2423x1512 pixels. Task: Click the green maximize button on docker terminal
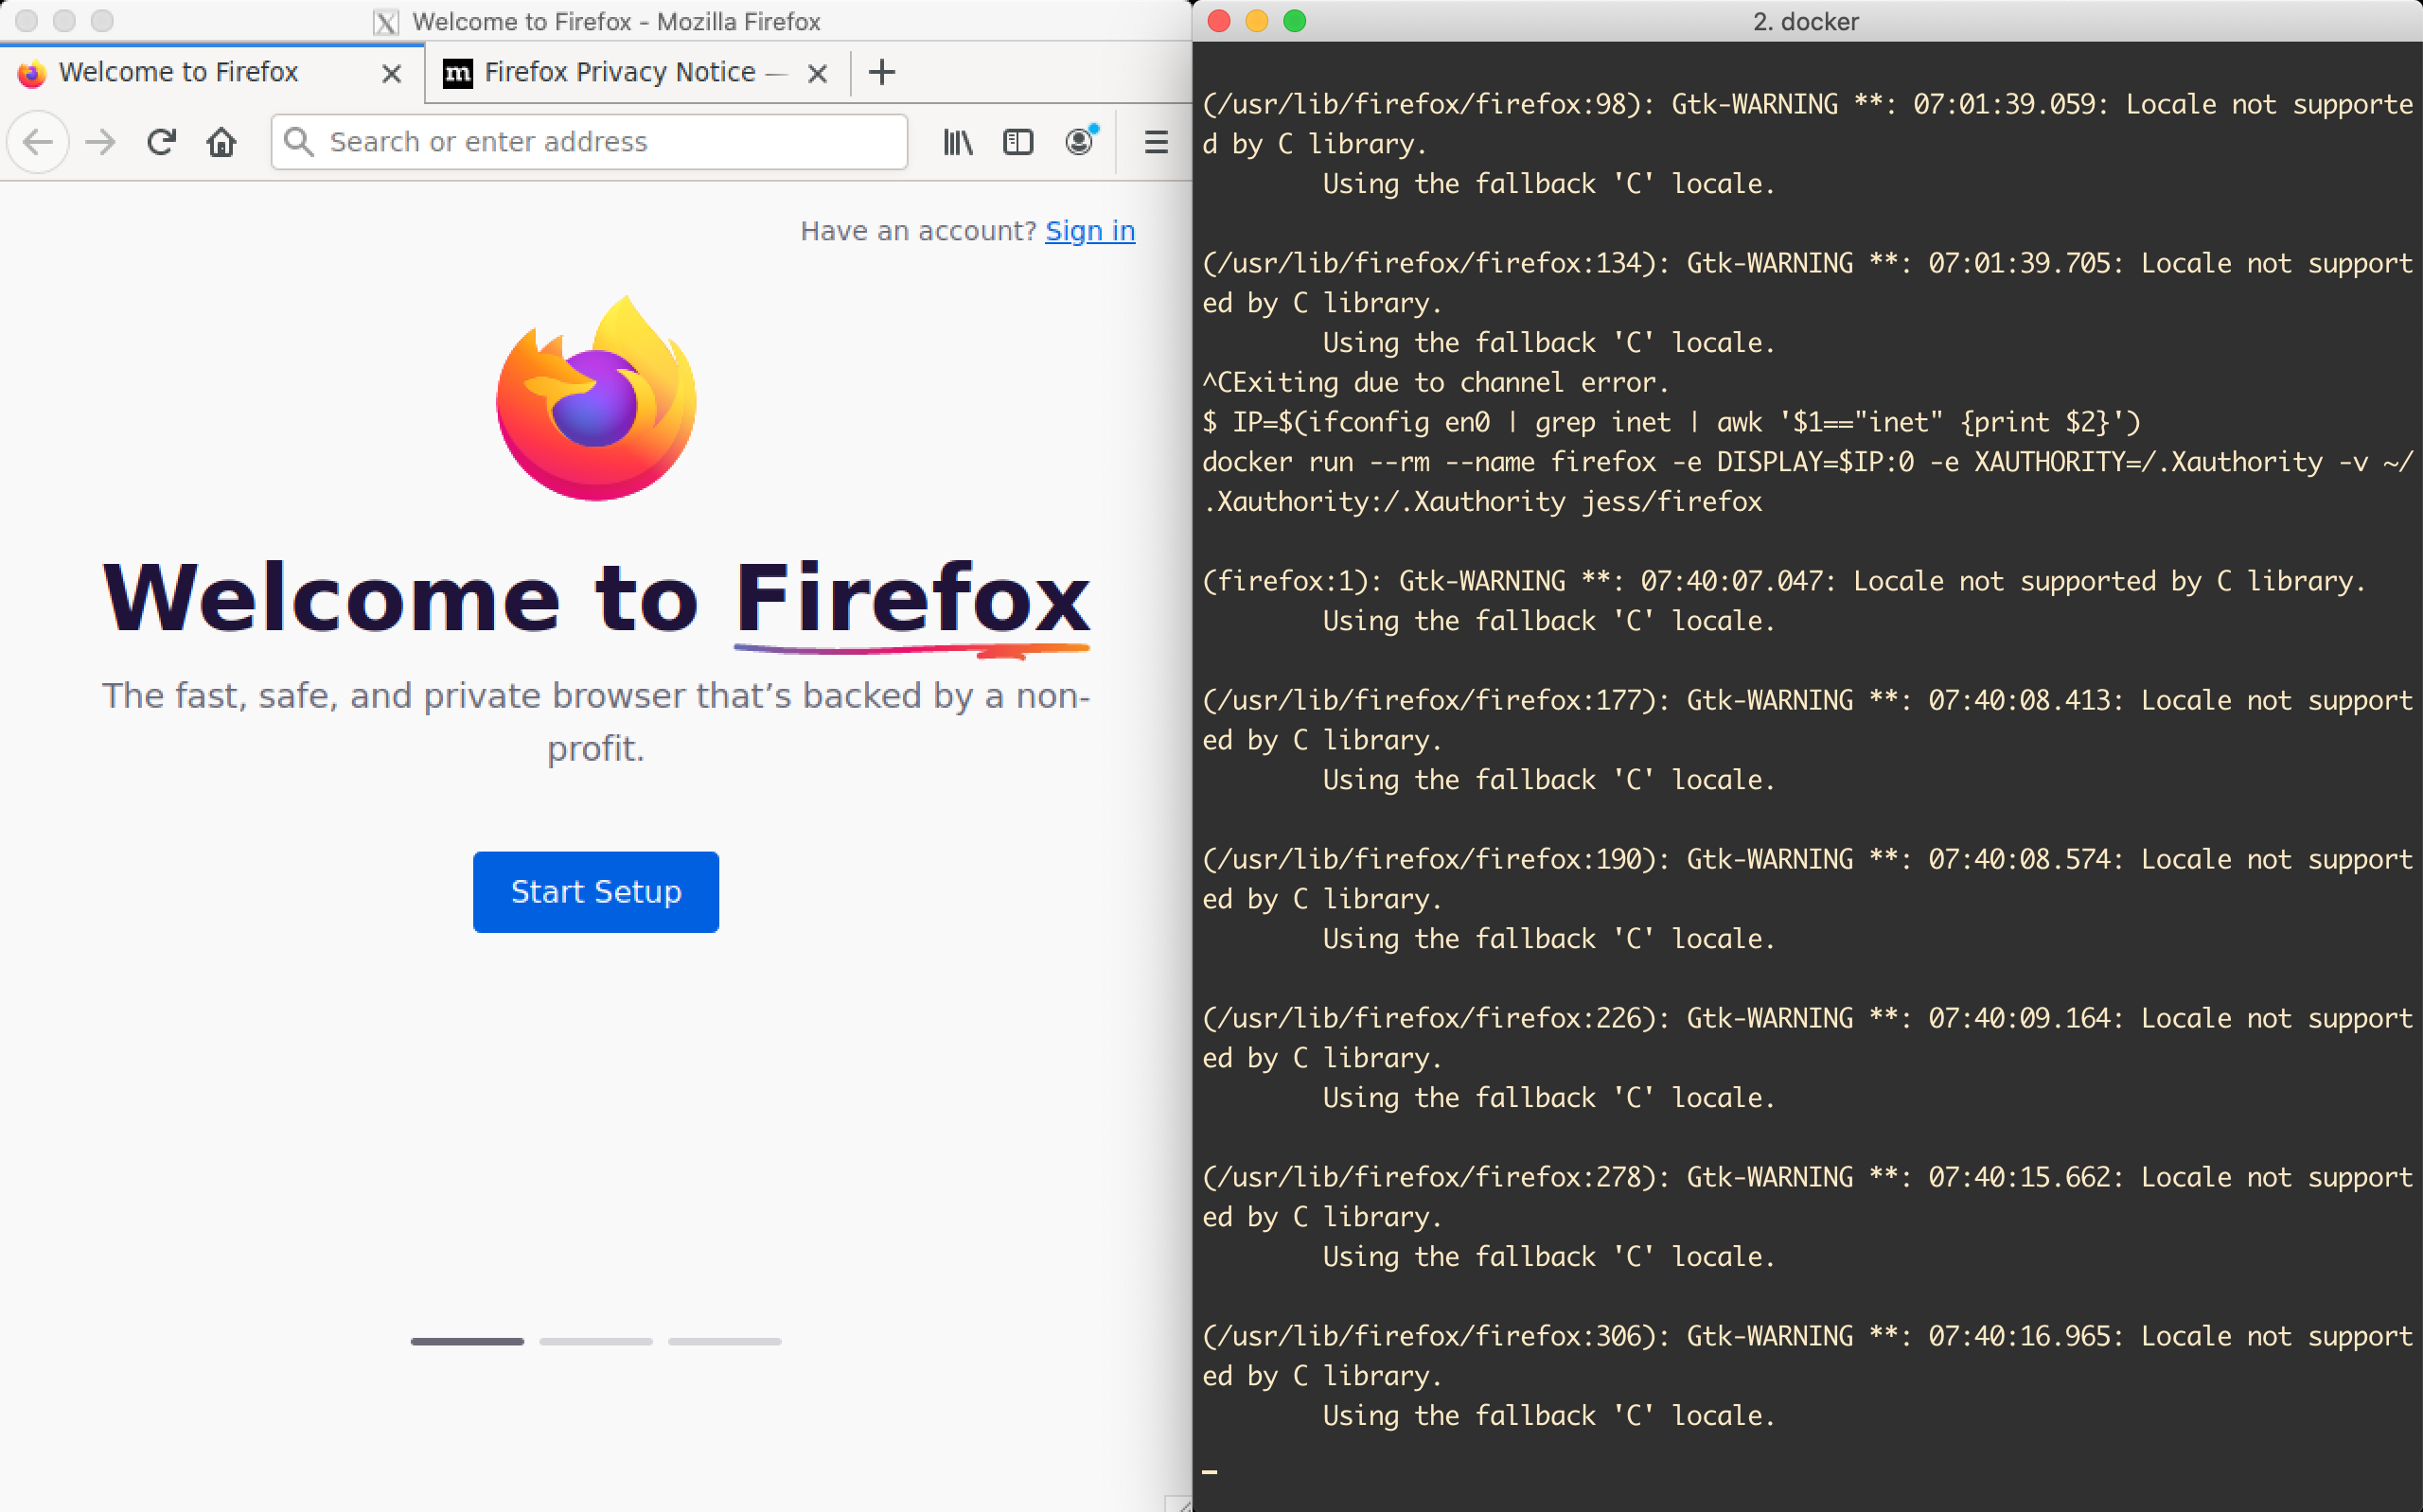1294,21
